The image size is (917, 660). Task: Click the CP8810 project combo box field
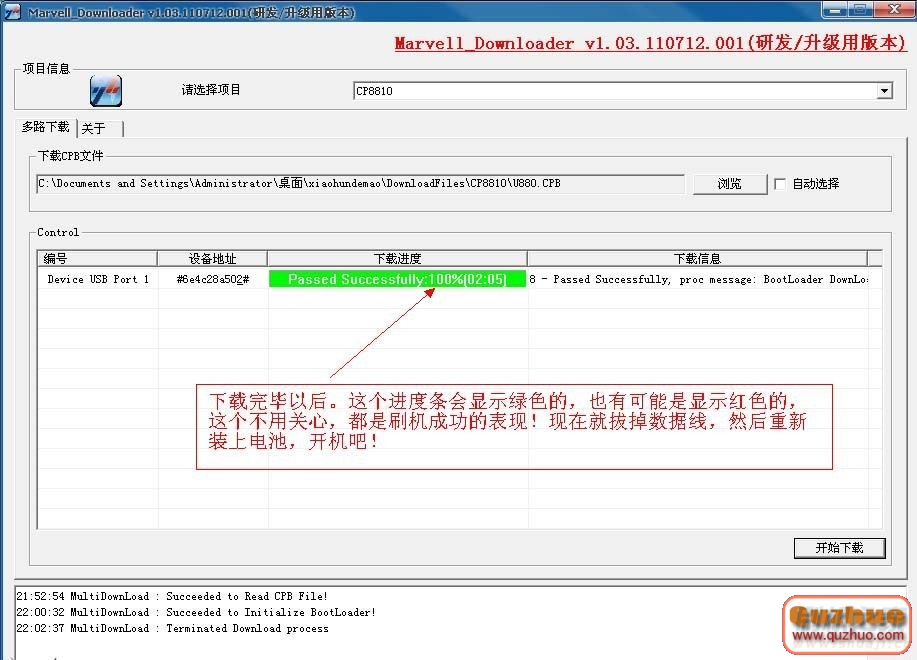[622, 91]
